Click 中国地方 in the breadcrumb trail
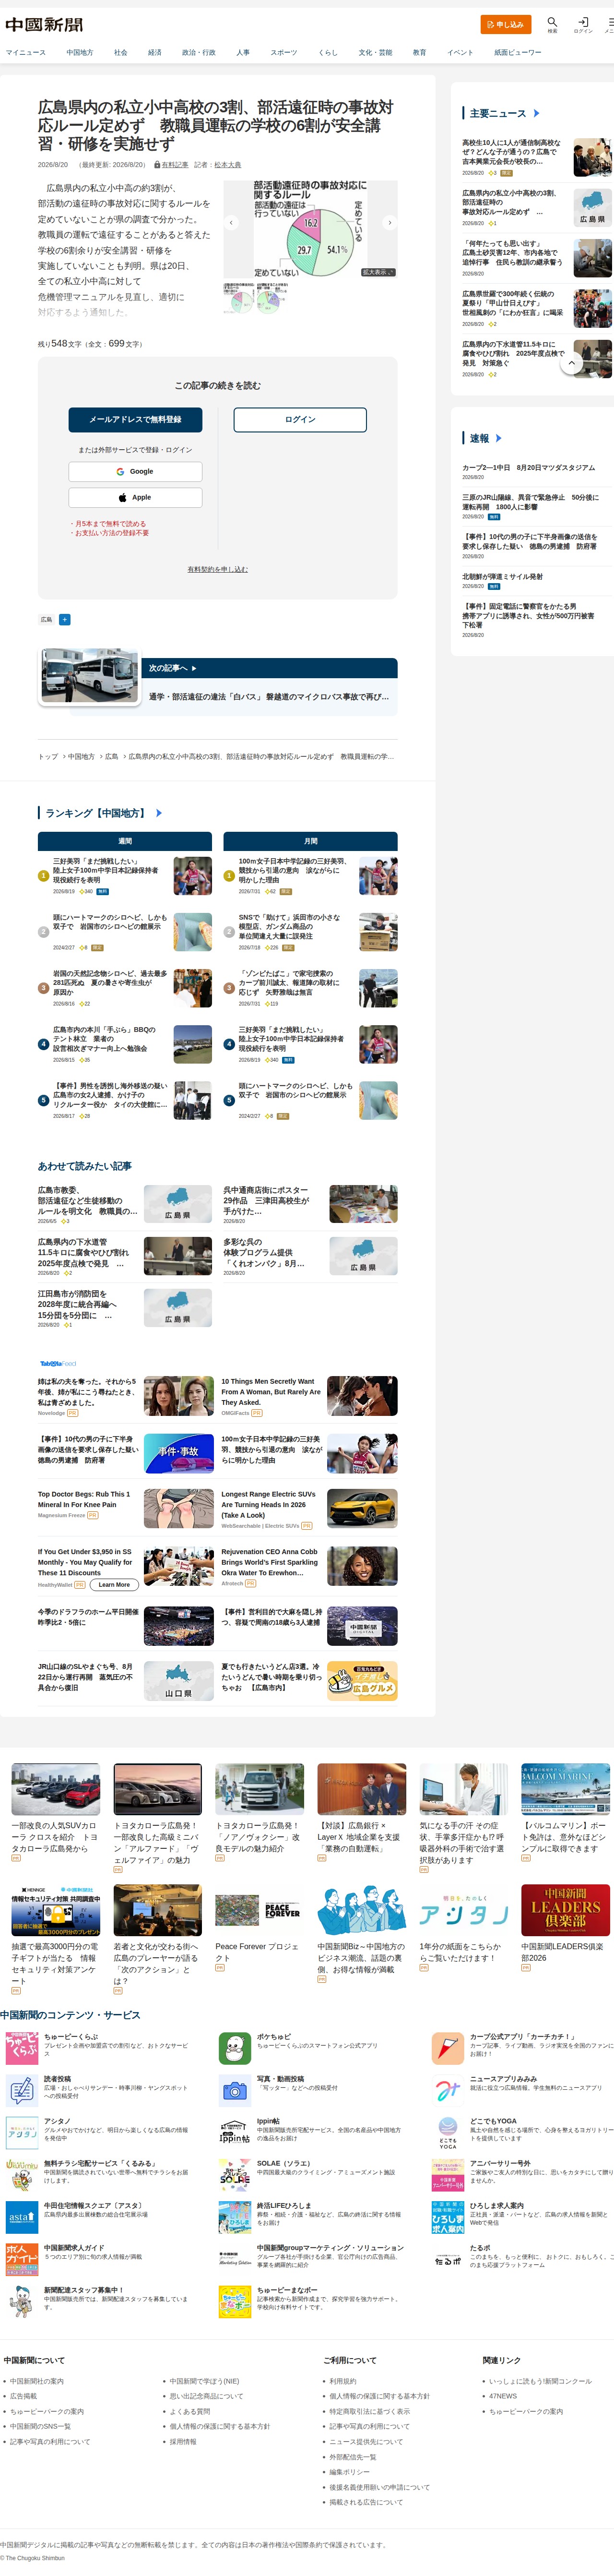Viewport: 614px width, 2576px height. tap(82, 757)
